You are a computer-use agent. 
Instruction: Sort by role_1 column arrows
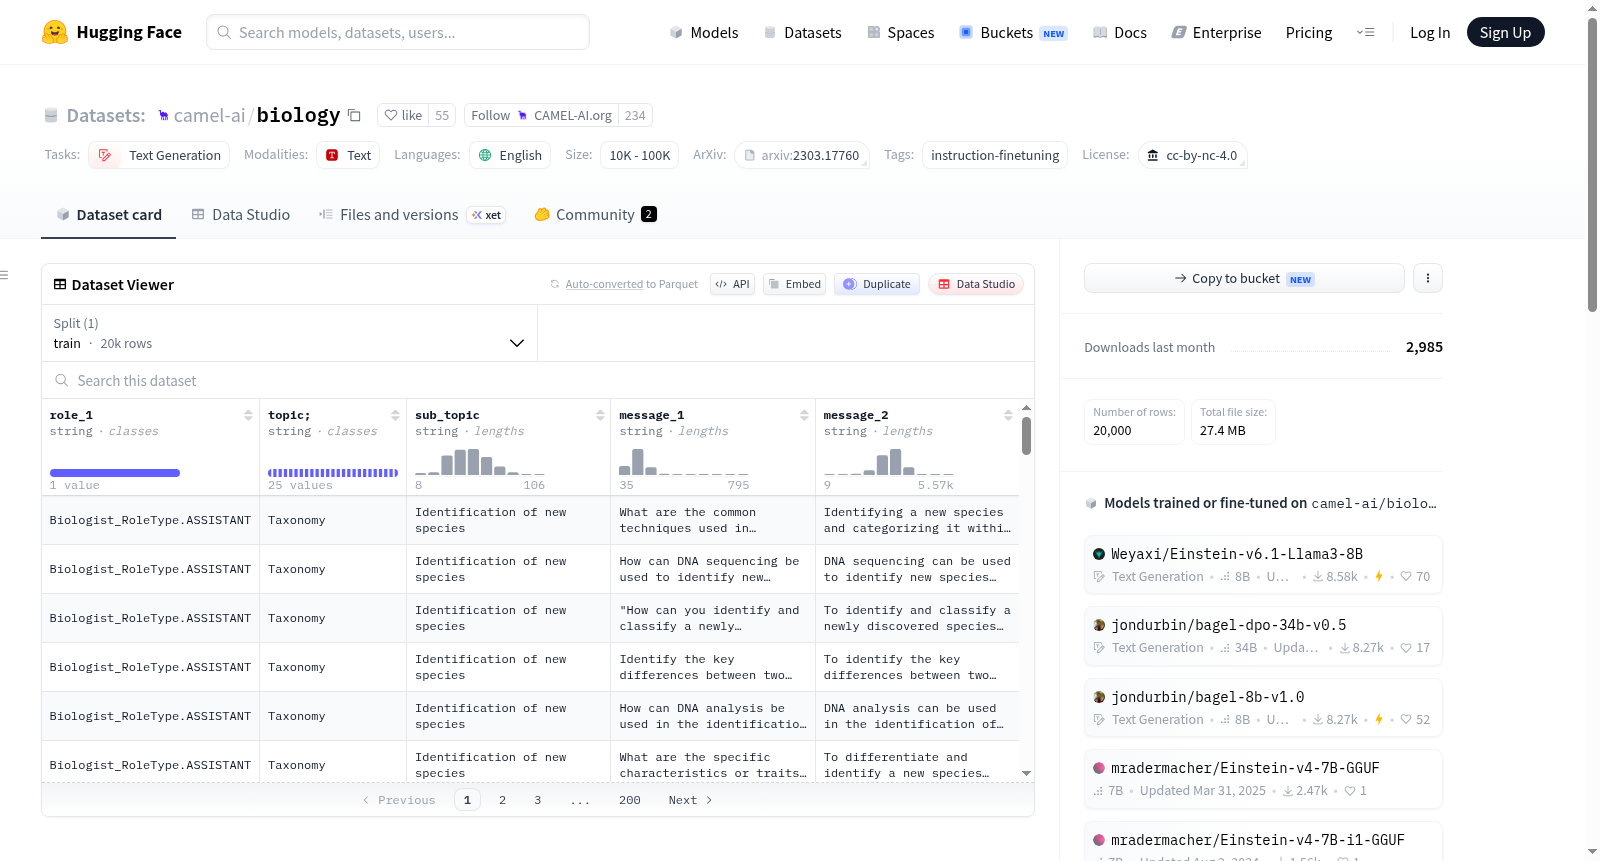coord(248,415)
